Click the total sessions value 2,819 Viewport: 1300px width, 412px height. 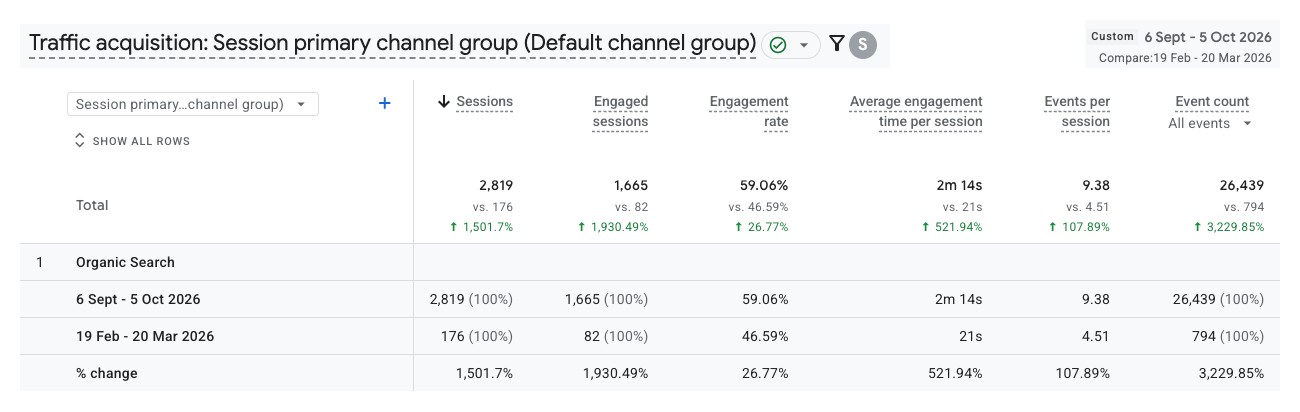tap(496, 185)
